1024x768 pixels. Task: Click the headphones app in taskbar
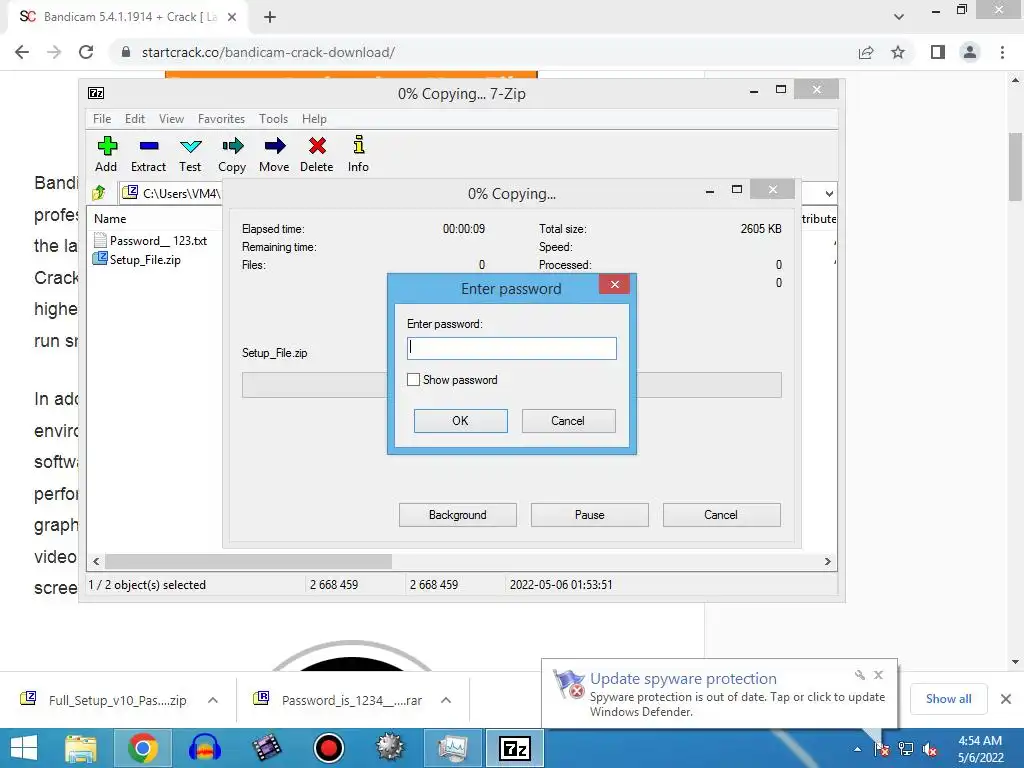click(x=204, y=748)
